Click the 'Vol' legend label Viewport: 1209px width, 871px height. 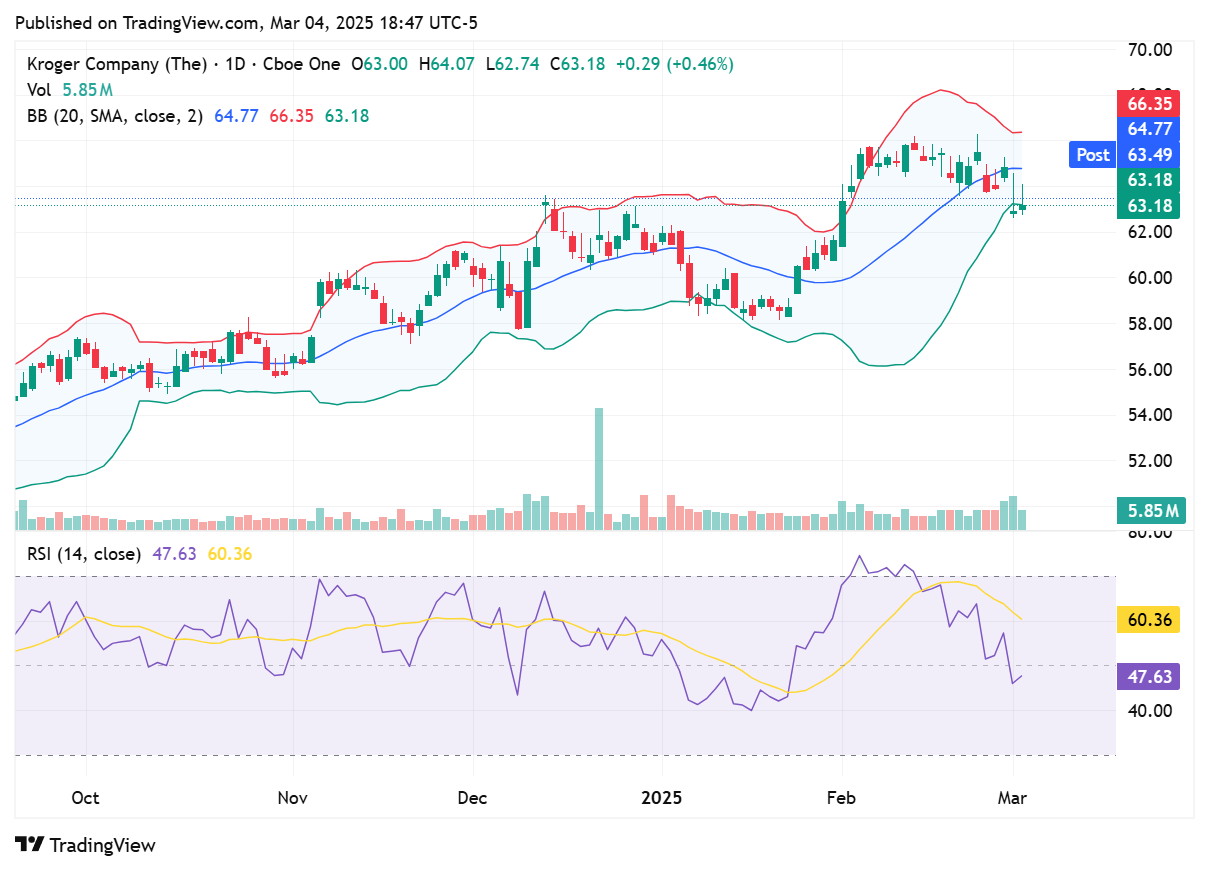[x=38, y=89]
